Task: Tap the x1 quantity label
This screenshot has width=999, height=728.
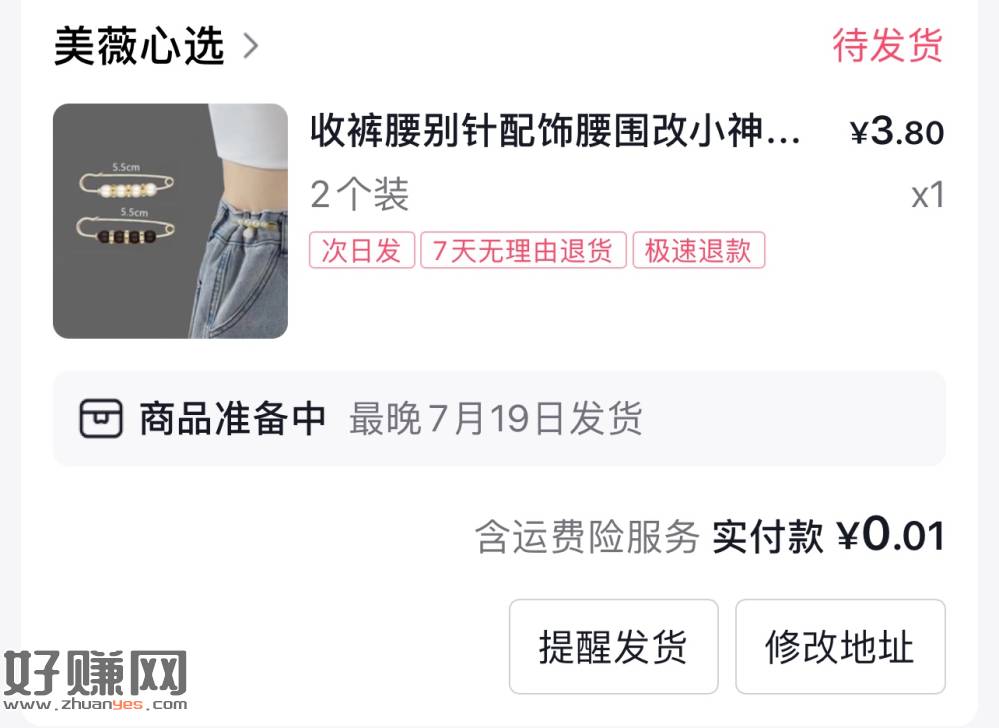Action: tap(928, 195)
